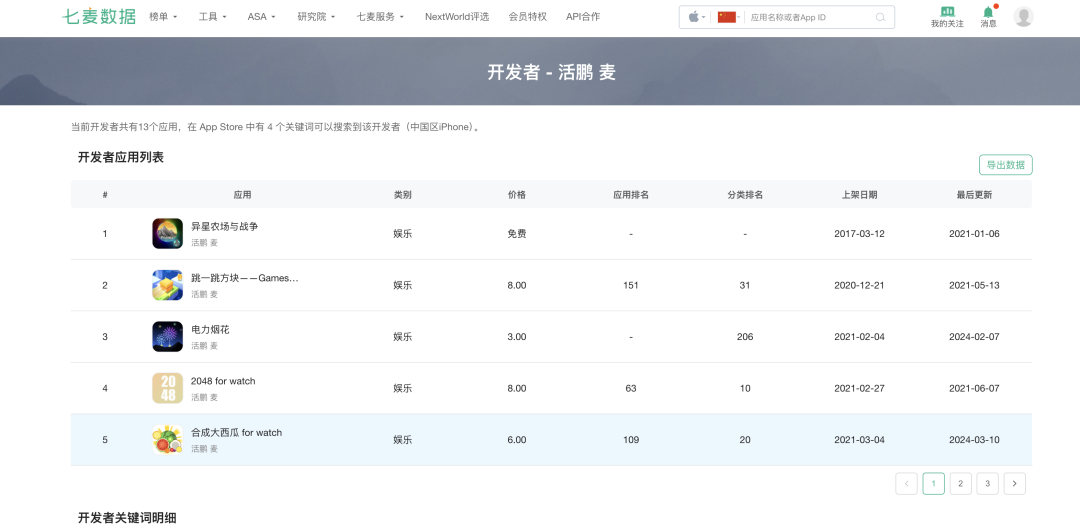Click 分类排名 column header

pyautogui.click(x=745, y=195)
